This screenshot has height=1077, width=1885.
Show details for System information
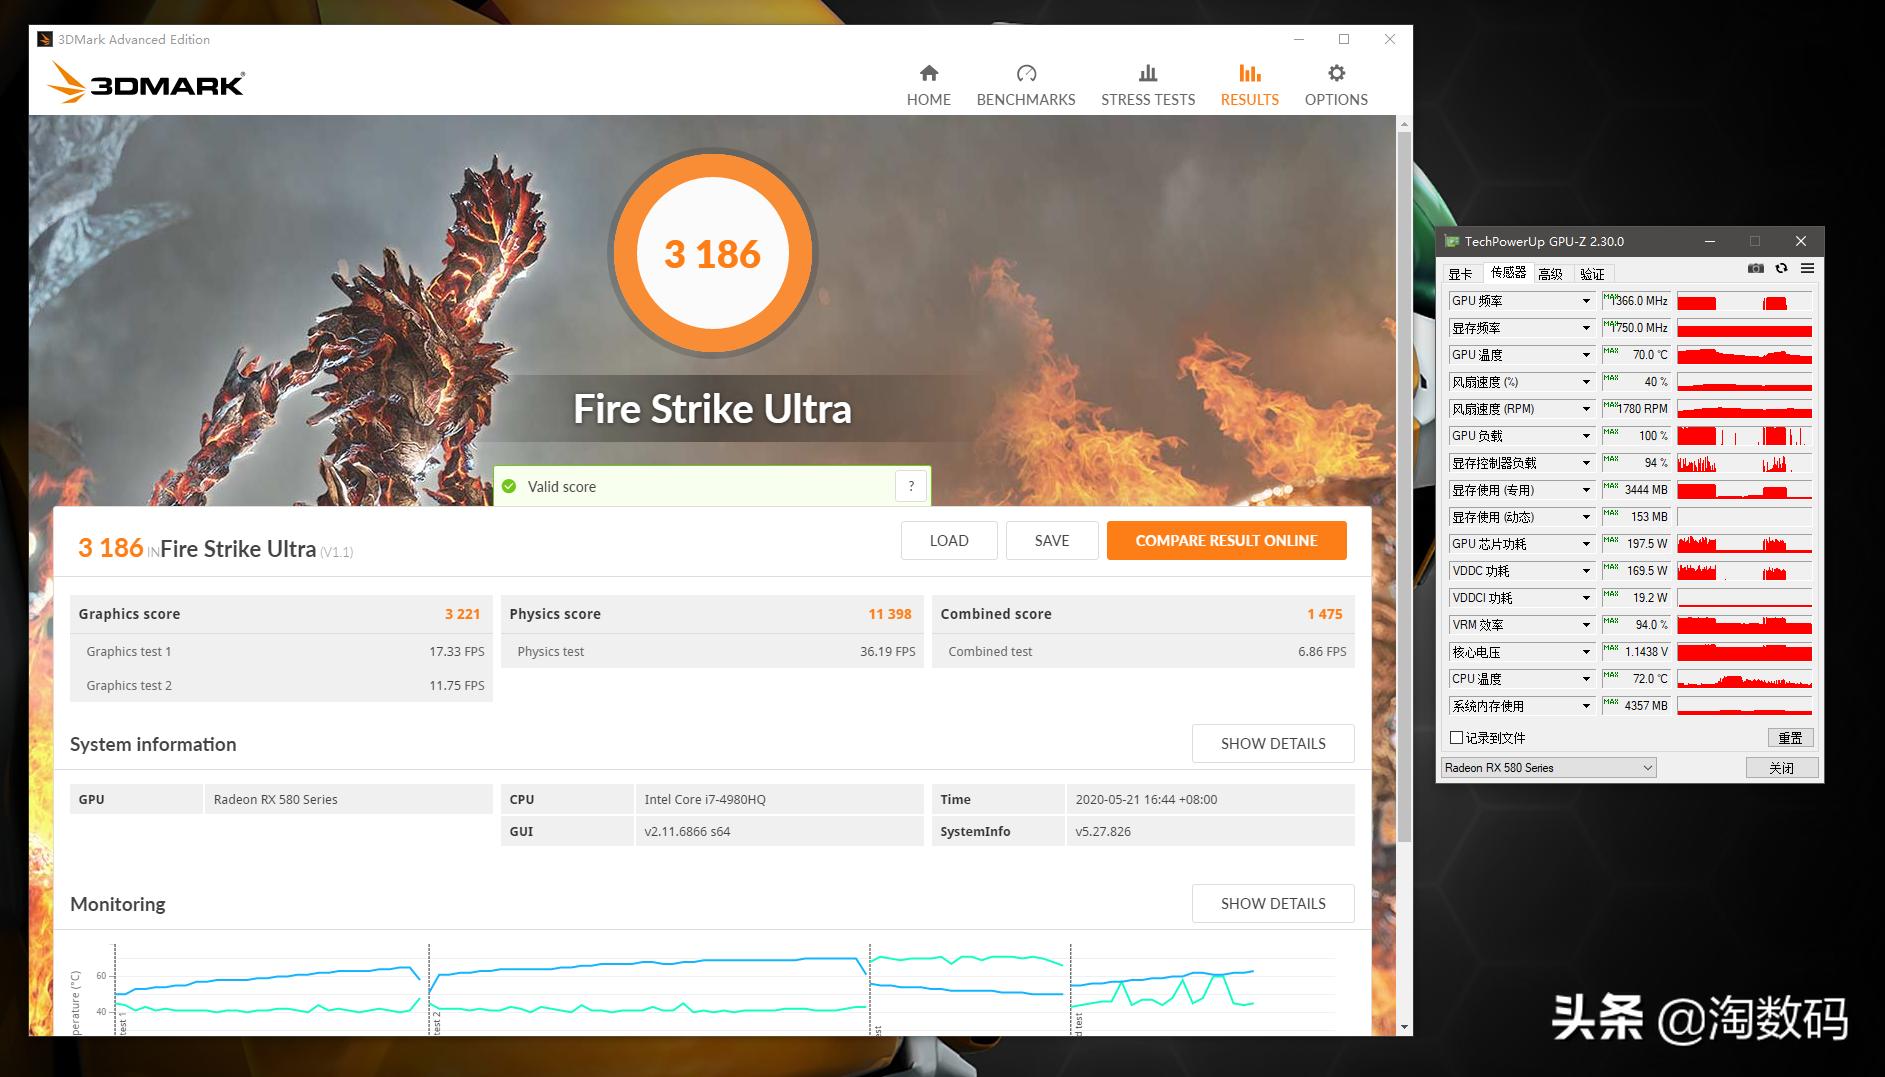click(x=1273, y=744)
